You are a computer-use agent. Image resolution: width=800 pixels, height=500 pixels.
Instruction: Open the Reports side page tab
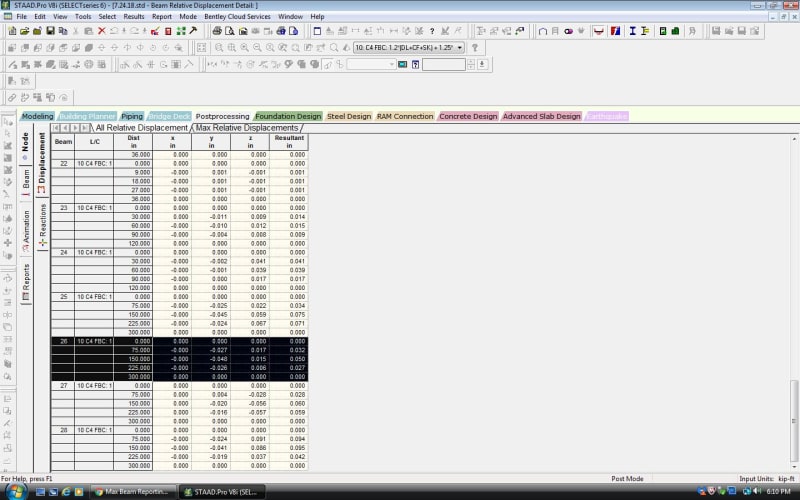(26, 282)
